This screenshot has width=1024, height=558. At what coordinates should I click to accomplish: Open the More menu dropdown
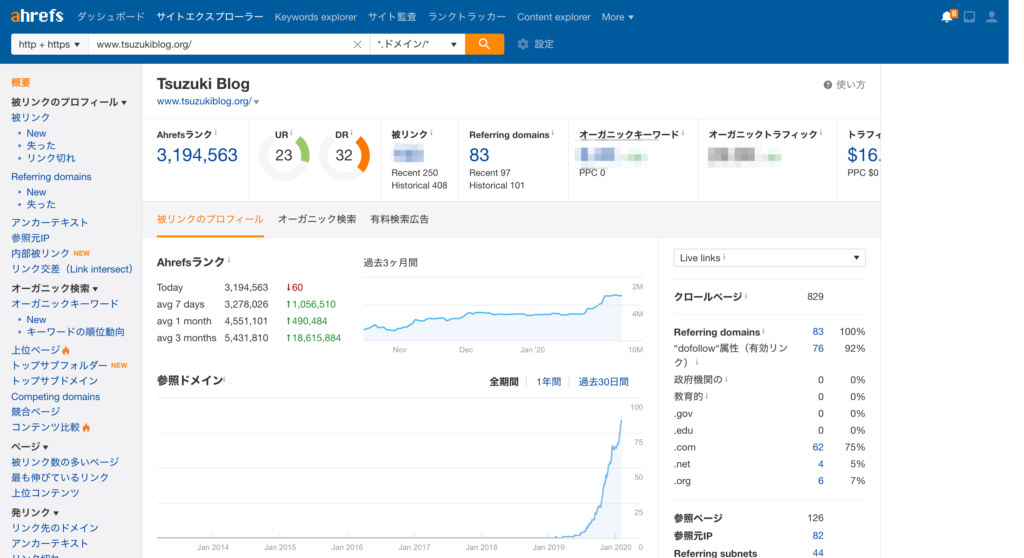pos(617,17)
